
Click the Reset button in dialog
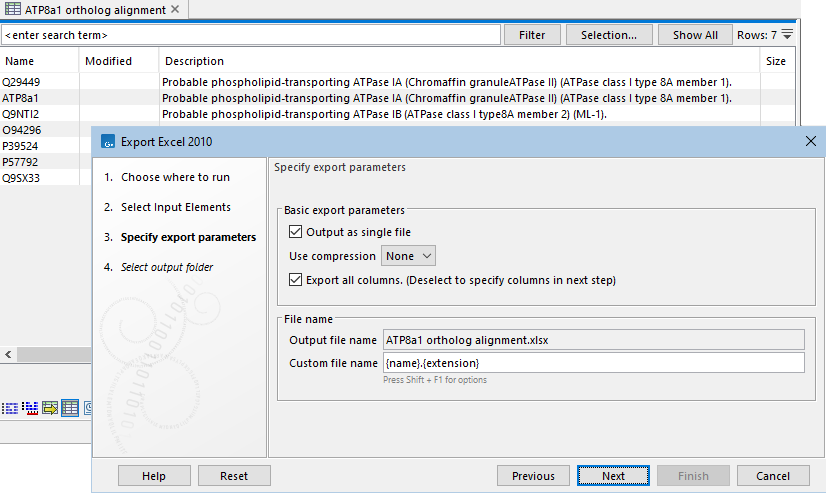[234, 476]
